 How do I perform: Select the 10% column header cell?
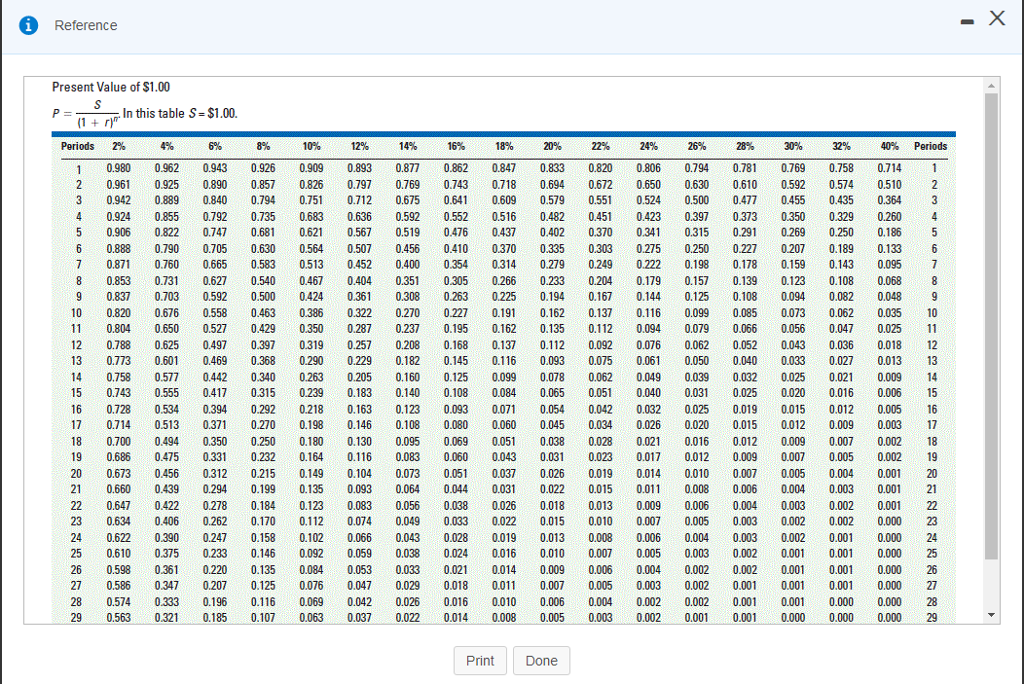point(311,146)
